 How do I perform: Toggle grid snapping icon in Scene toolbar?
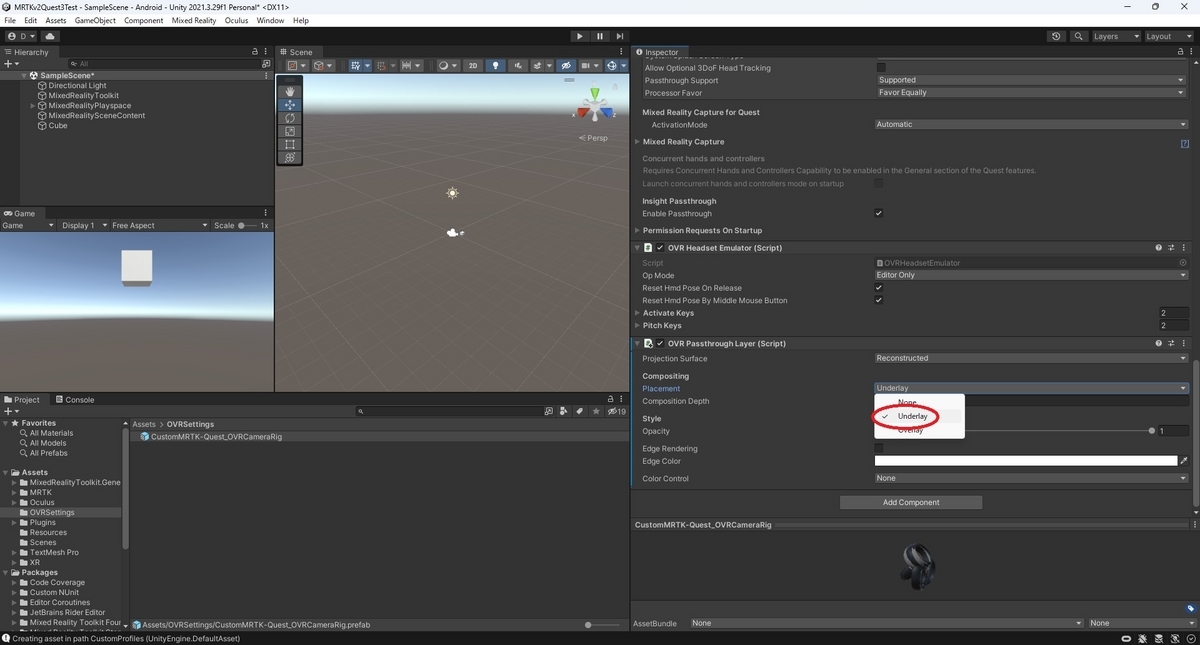(x=357, y=66)
